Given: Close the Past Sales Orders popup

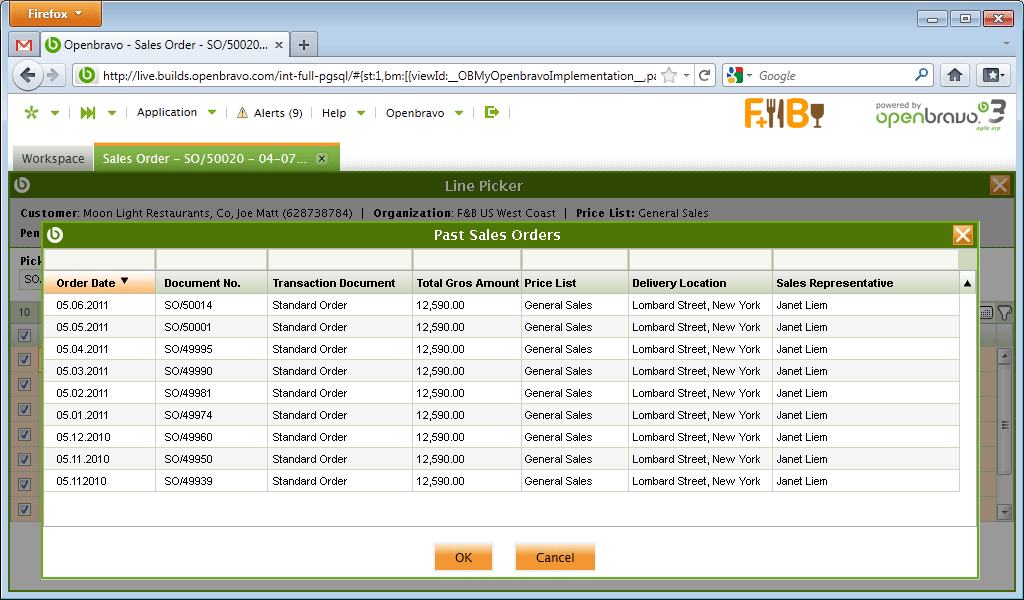Looking at the screenshot, I should (963, 235).
